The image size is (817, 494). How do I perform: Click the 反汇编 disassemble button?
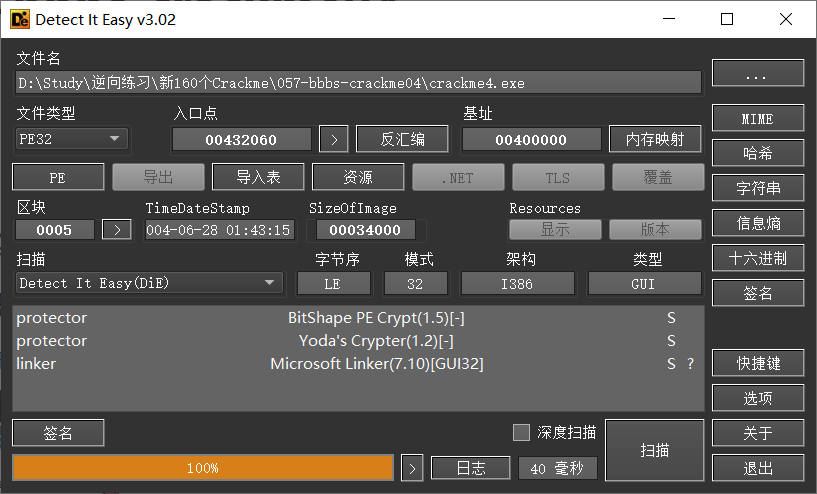[x=402, y=140]
